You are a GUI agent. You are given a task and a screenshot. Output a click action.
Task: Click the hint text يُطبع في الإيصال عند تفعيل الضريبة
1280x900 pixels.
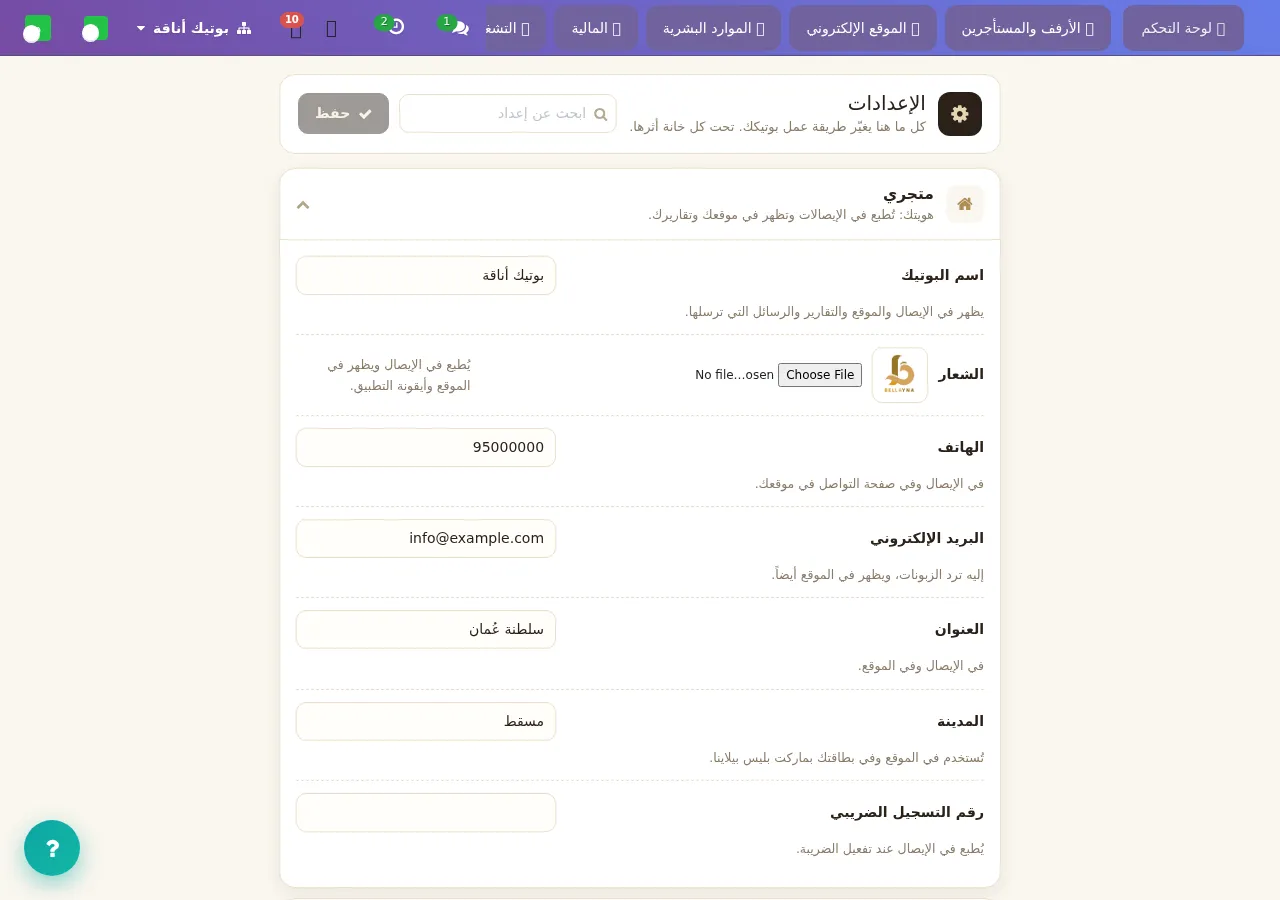click(x=890, y=849)
